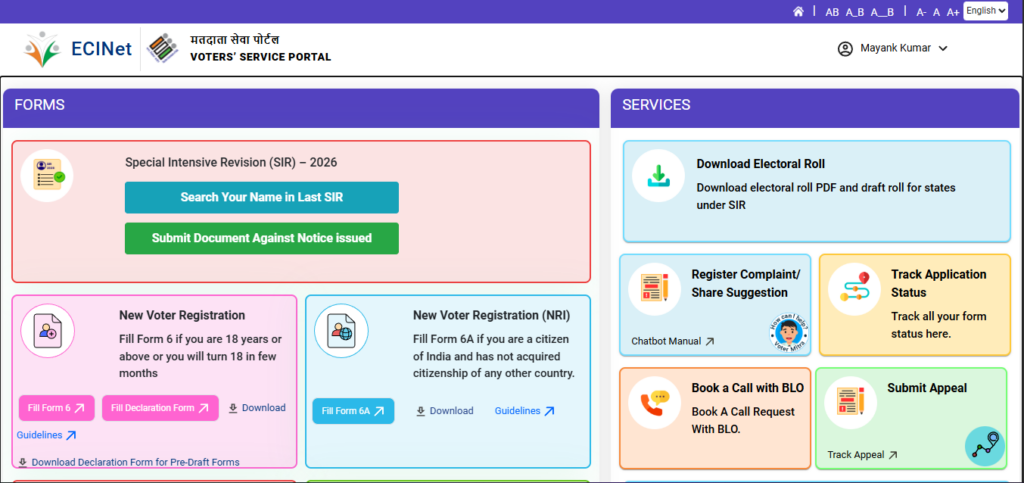The height and width of the screenshot is (483, 1024).
Task: Open Register Complaint/ Share Suggestion title
Action: click(x=746, y=283)
